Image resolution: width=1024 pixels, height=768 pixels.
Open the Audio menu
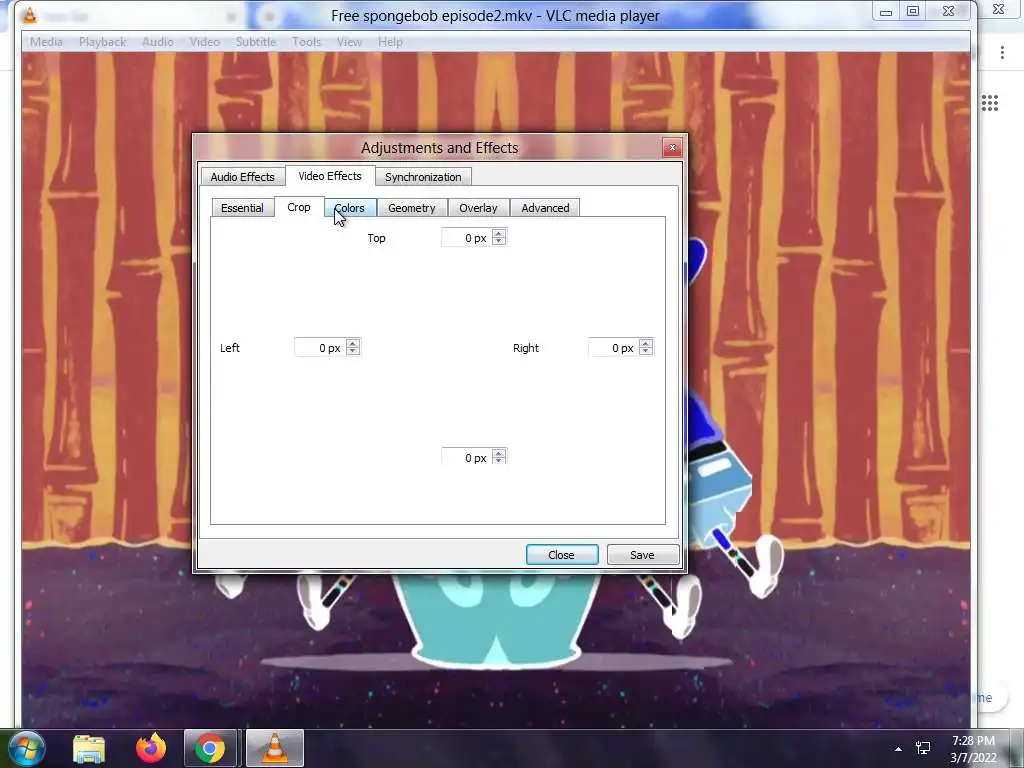(158, 42)
